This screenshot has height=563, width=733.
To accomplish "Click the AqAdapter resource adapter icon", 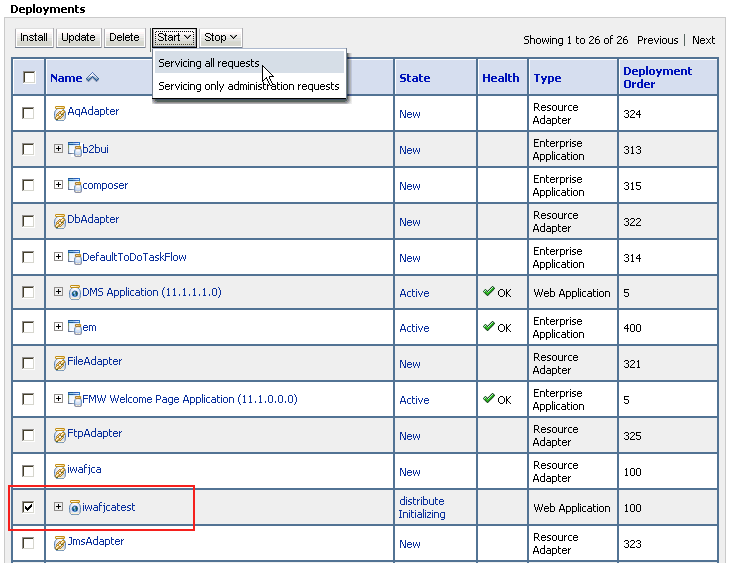I will pyautogui.click(x=59, y=113).
